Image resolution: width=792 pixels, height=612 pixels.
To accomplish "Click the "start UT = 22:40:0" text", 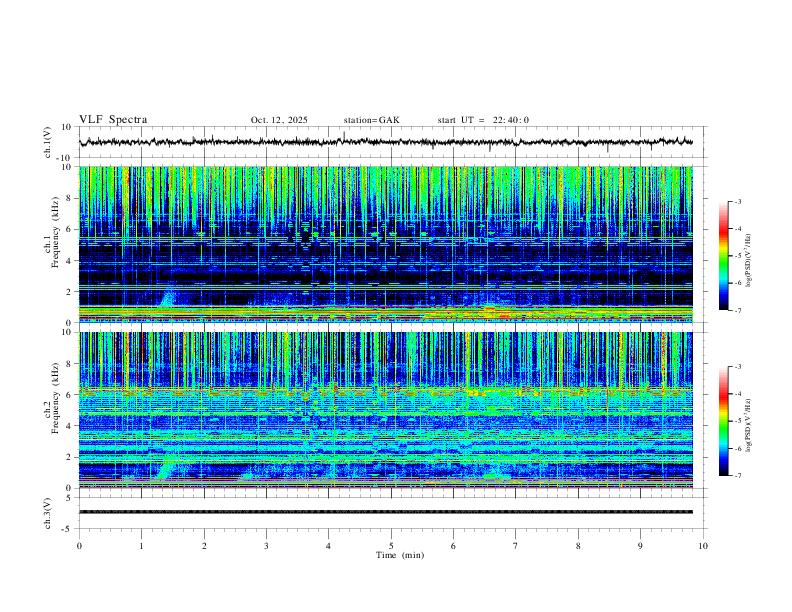I will [x=483, y=120].
